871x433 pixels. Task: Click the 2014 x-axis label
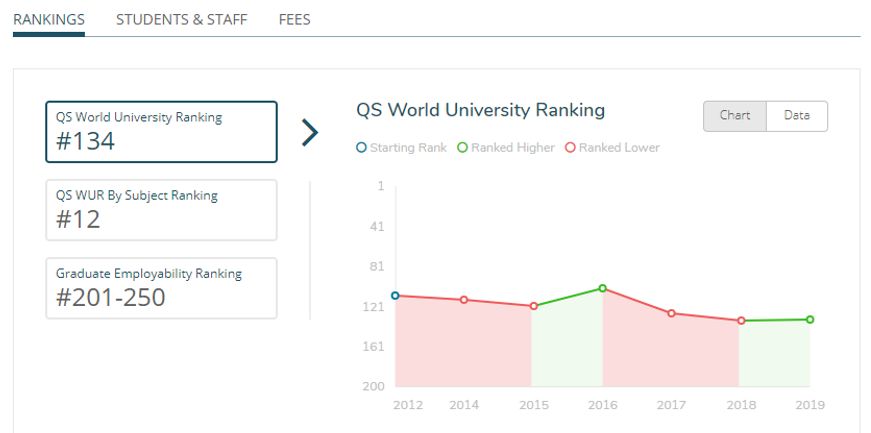[464, 405]
